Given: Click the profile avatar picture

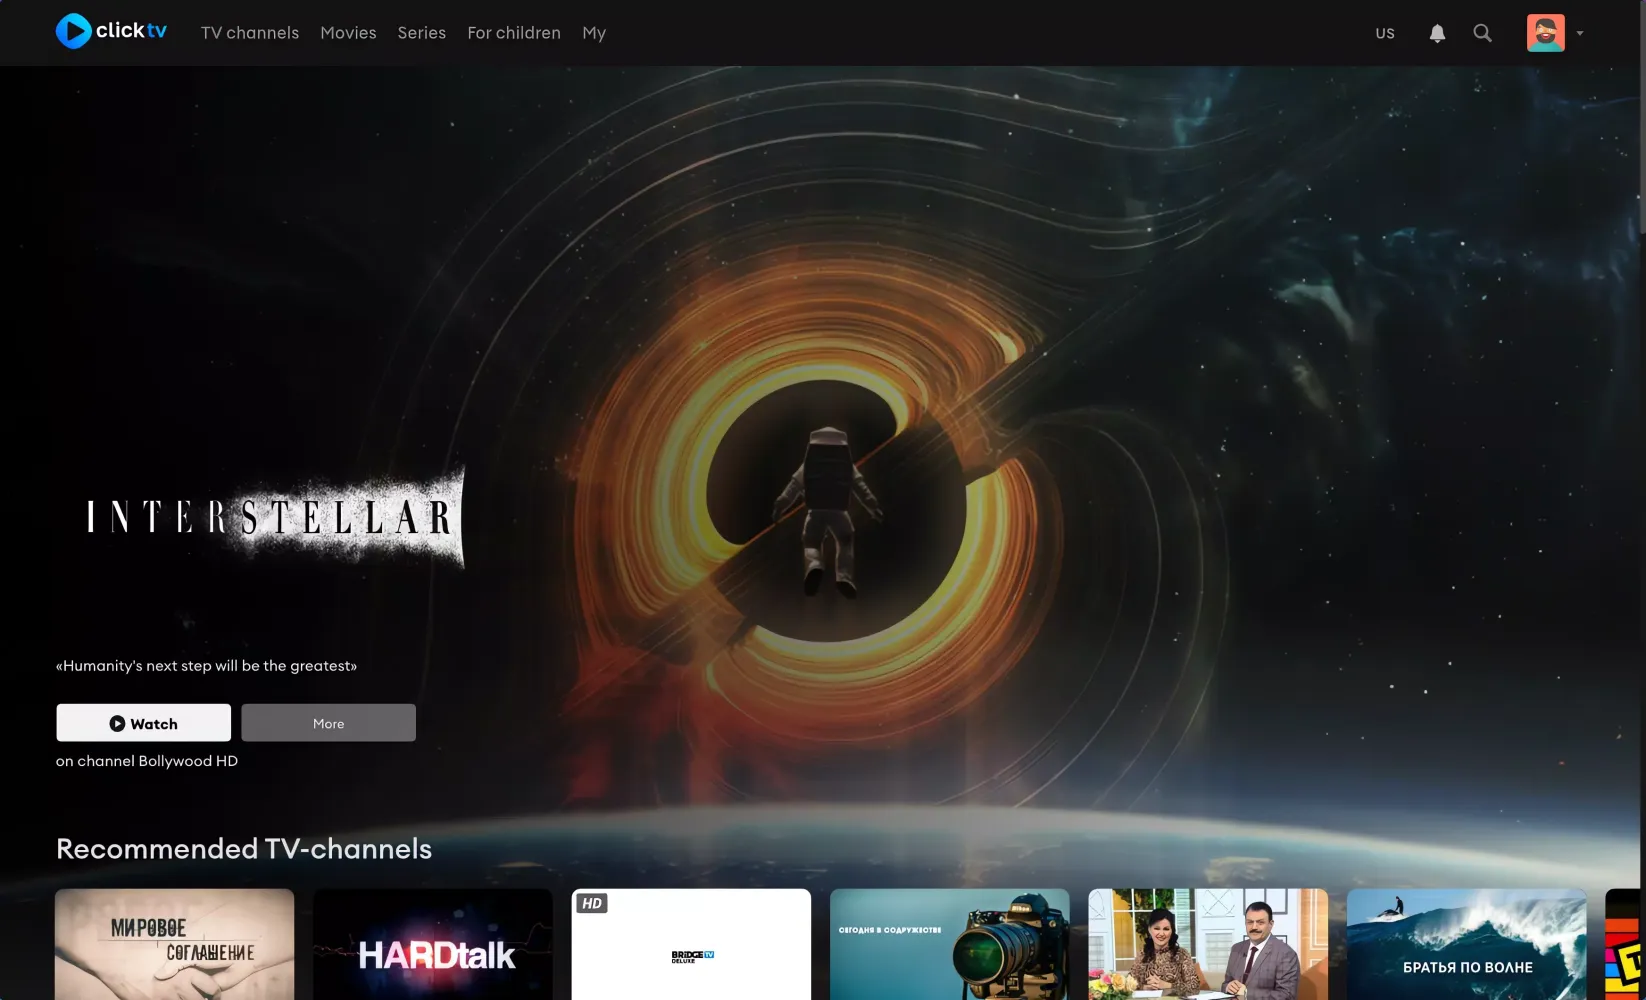Looking at the screenshot, I should pos(1544,32).
